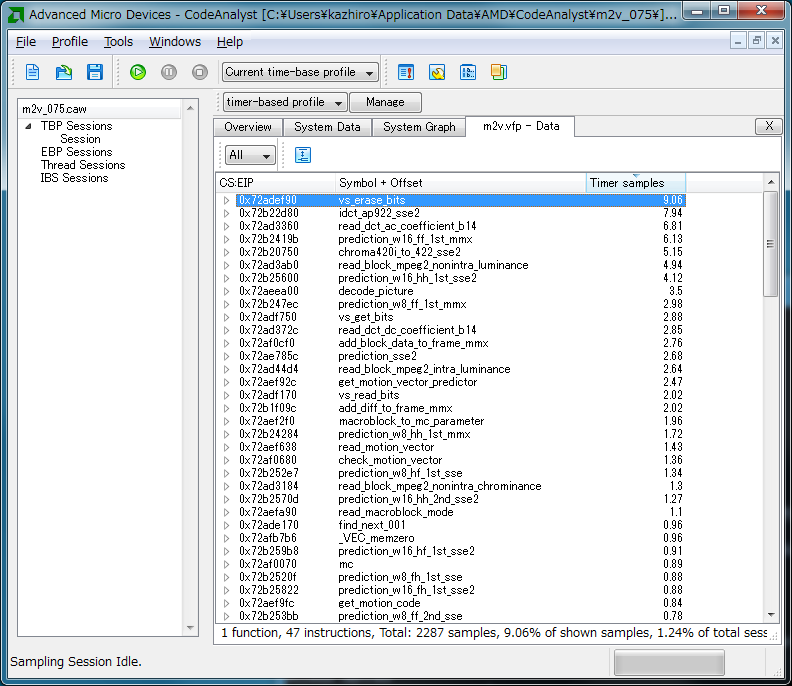
Task: Expand the vs_erase_bits row
Action: click(227, 200)
